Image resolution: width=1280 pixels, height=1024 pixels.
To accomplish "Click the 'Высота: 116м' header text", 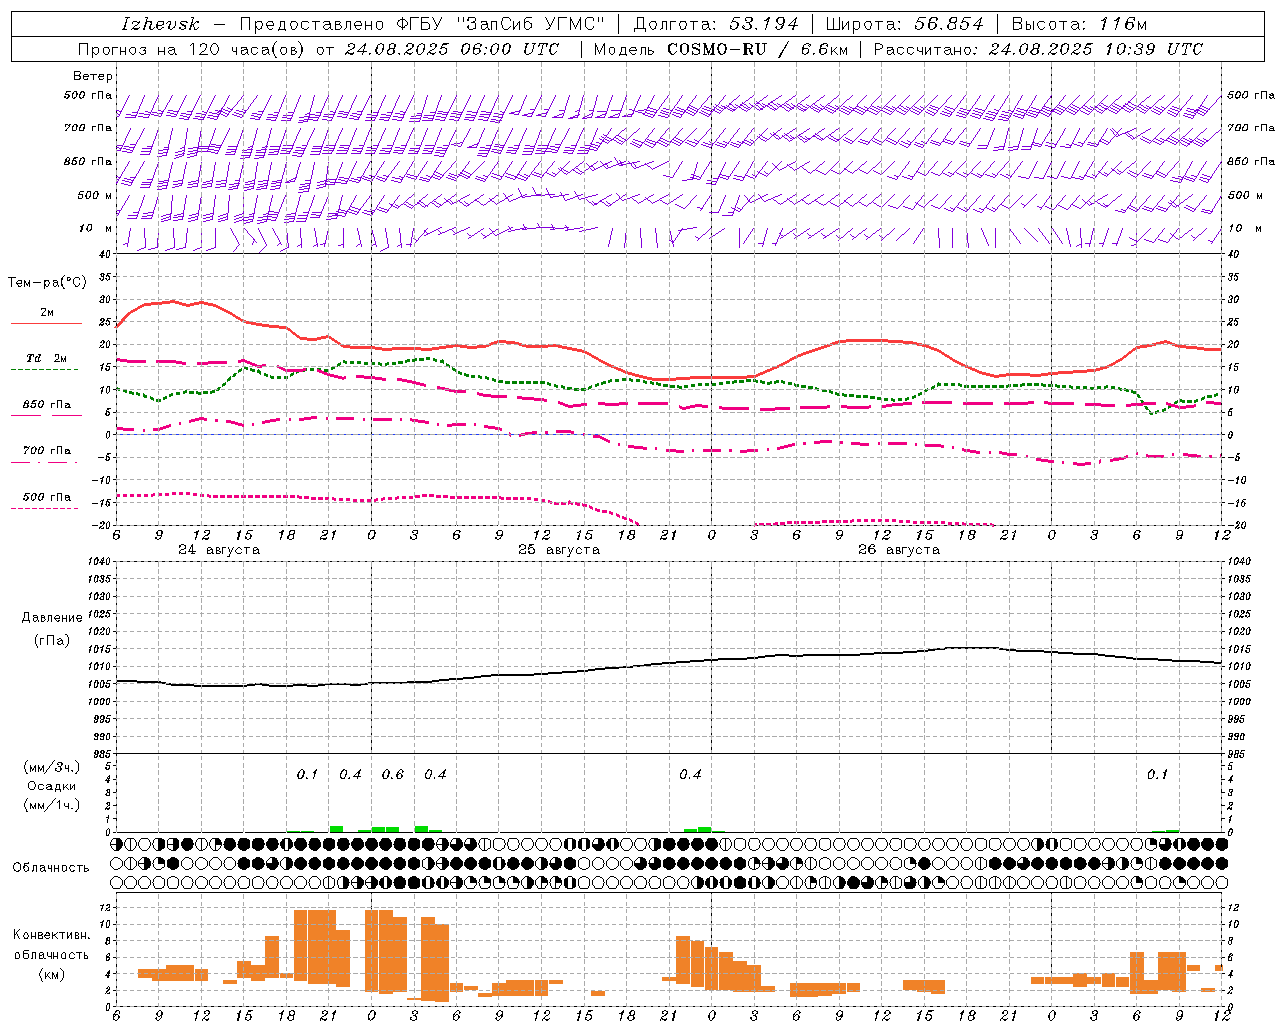I will click(x=1079, y=24).
